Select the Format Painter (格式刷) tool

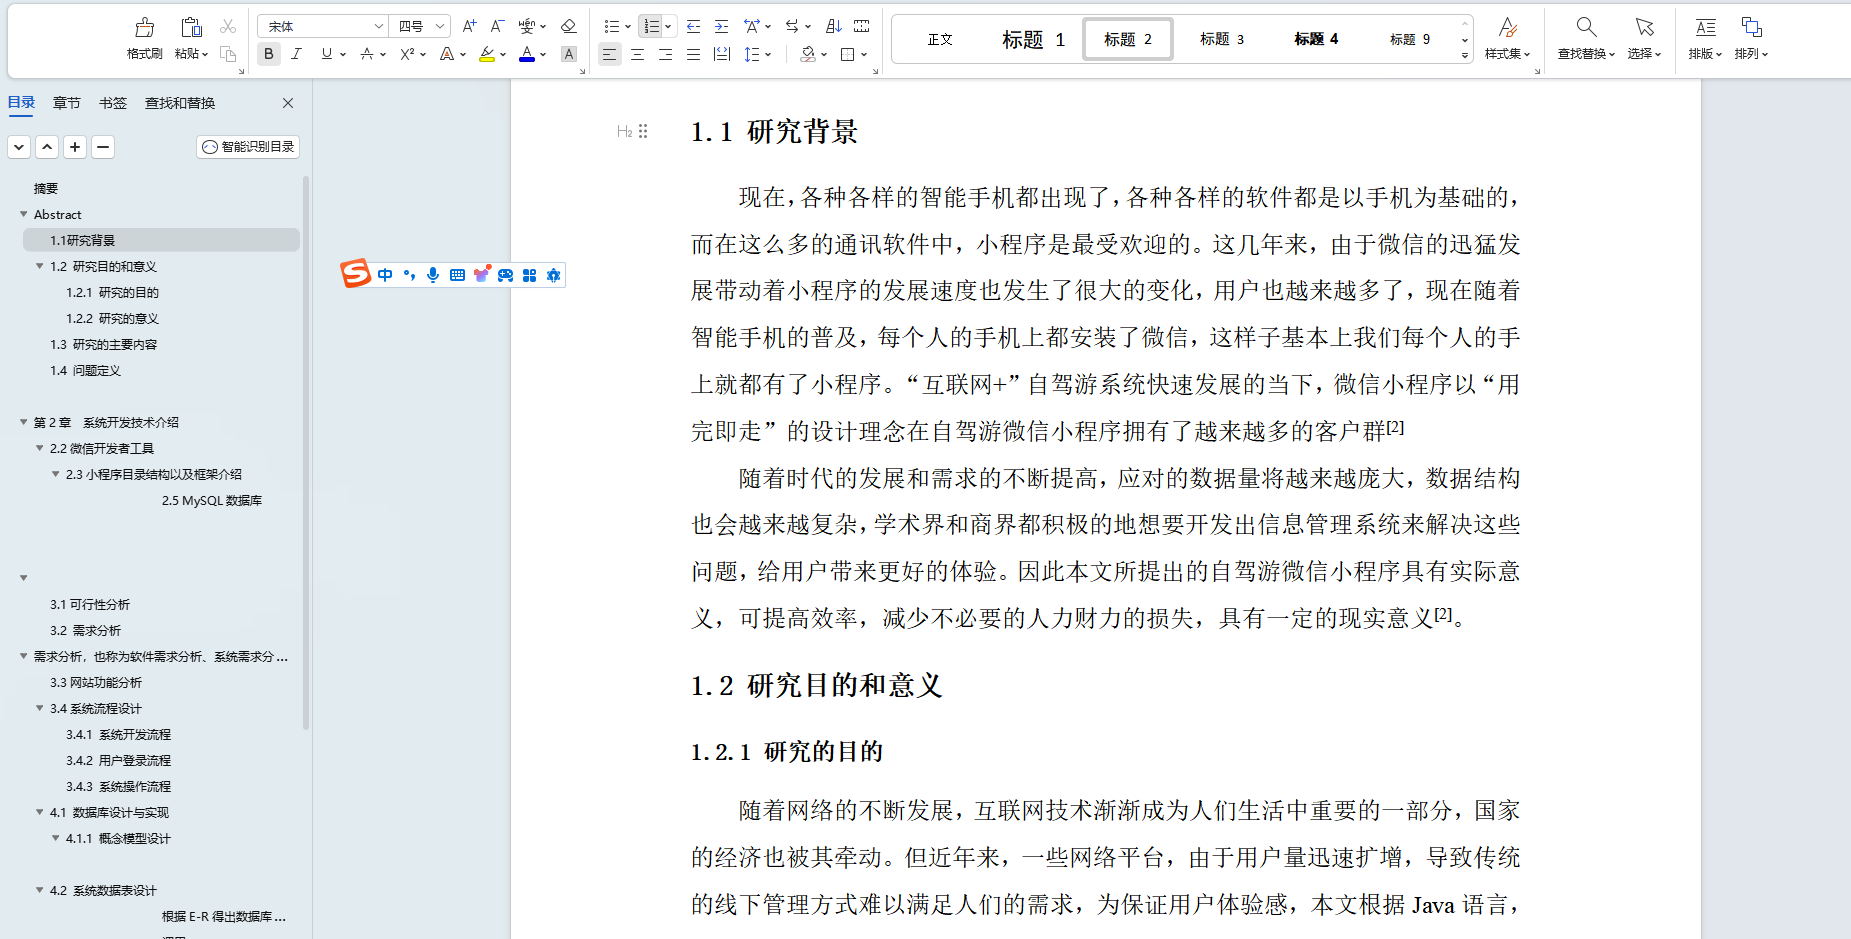coord(145,38)
